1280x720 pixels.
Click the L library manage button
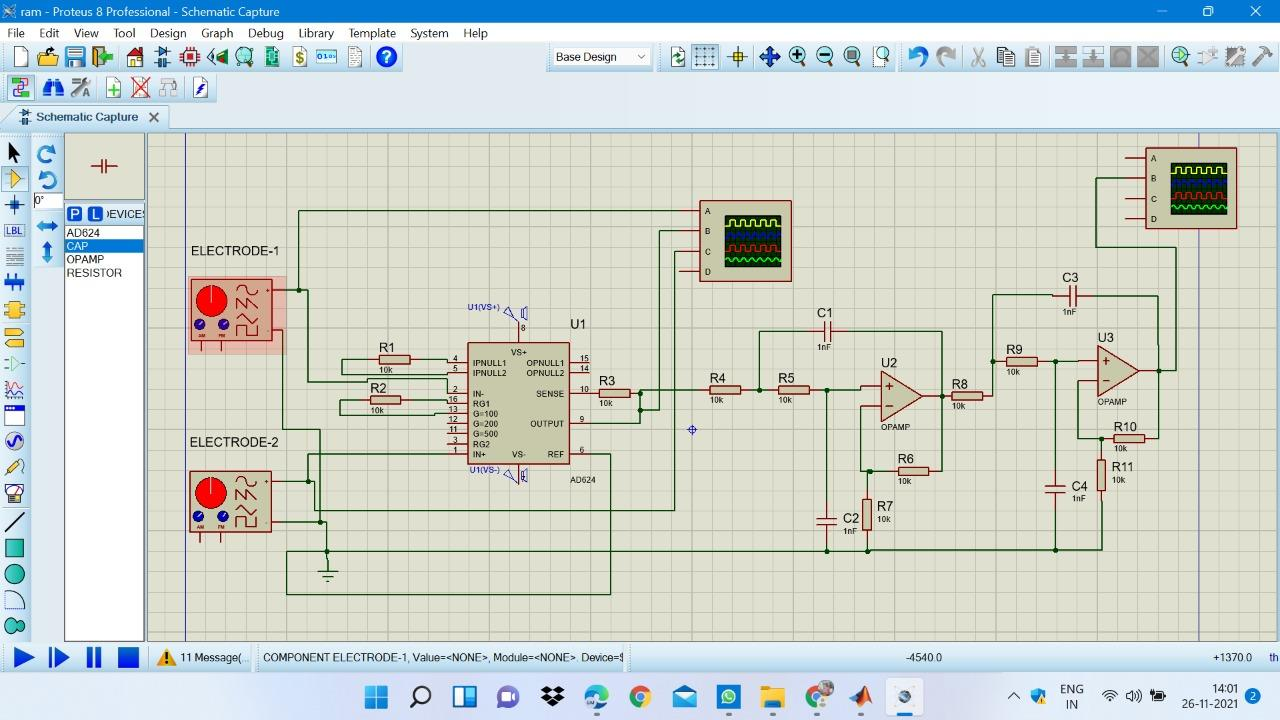[95, 214]
